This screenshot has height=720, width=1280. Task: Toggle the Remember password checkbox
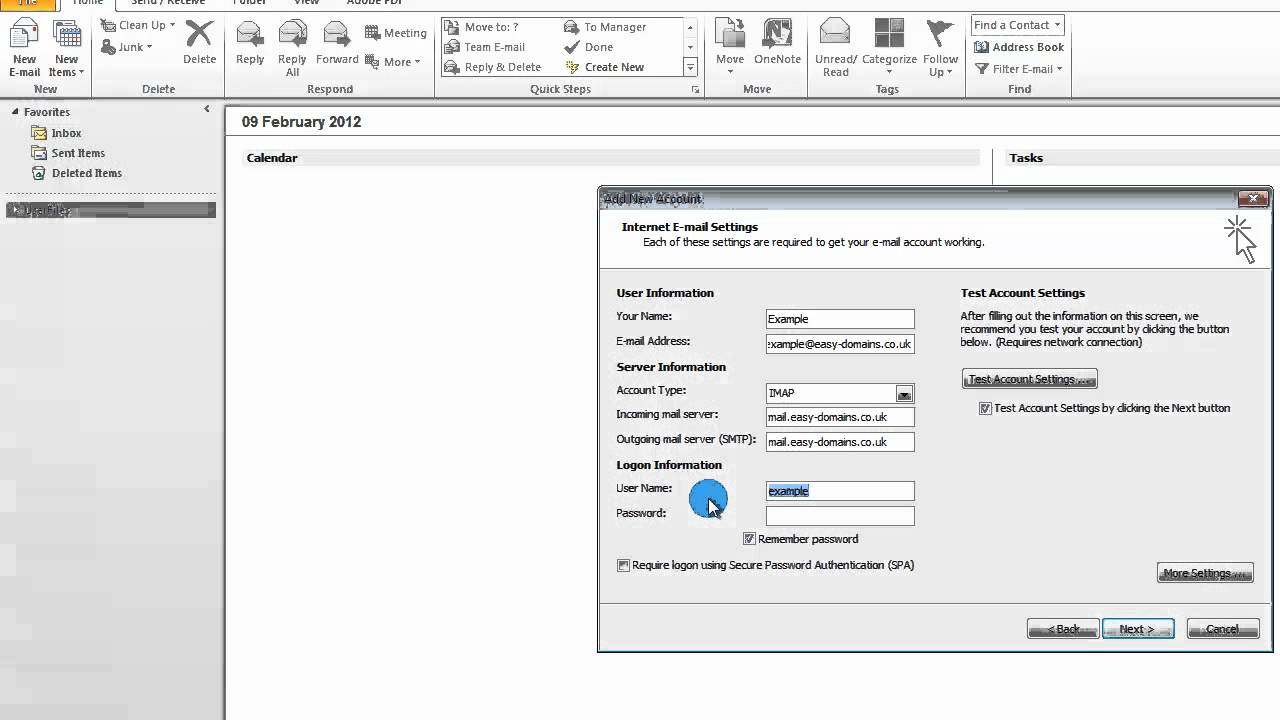click(749, 539)
